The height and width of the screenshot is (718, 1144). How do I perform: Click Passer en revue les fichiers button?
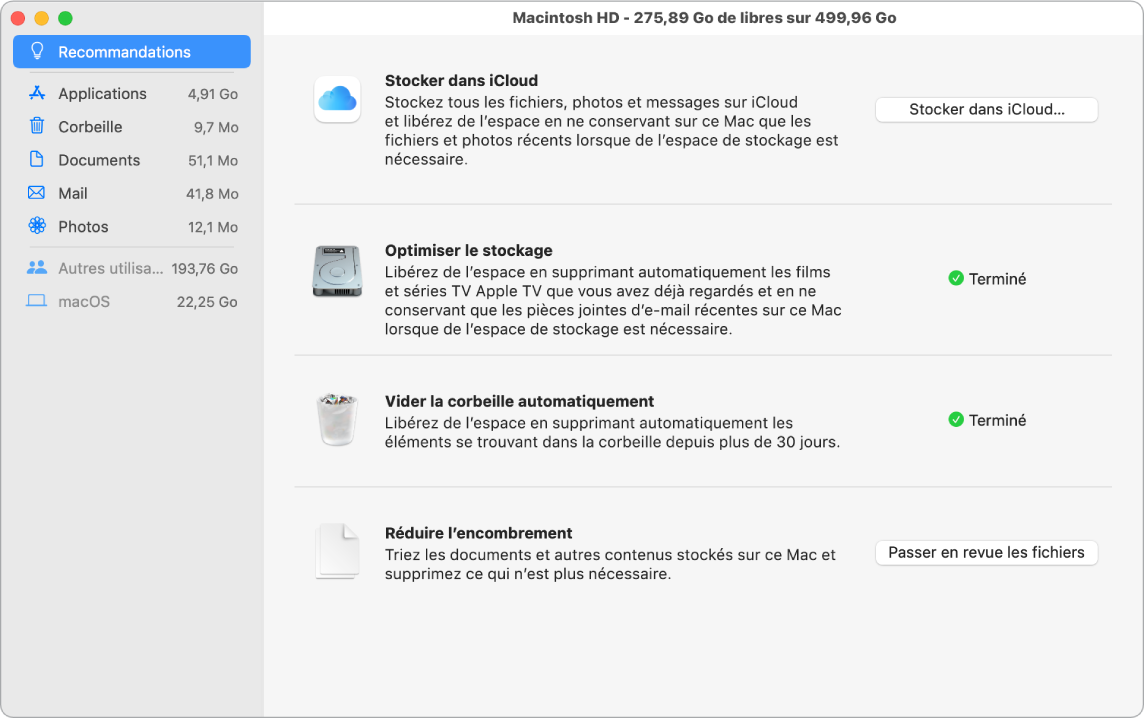[x=986, y=552]
